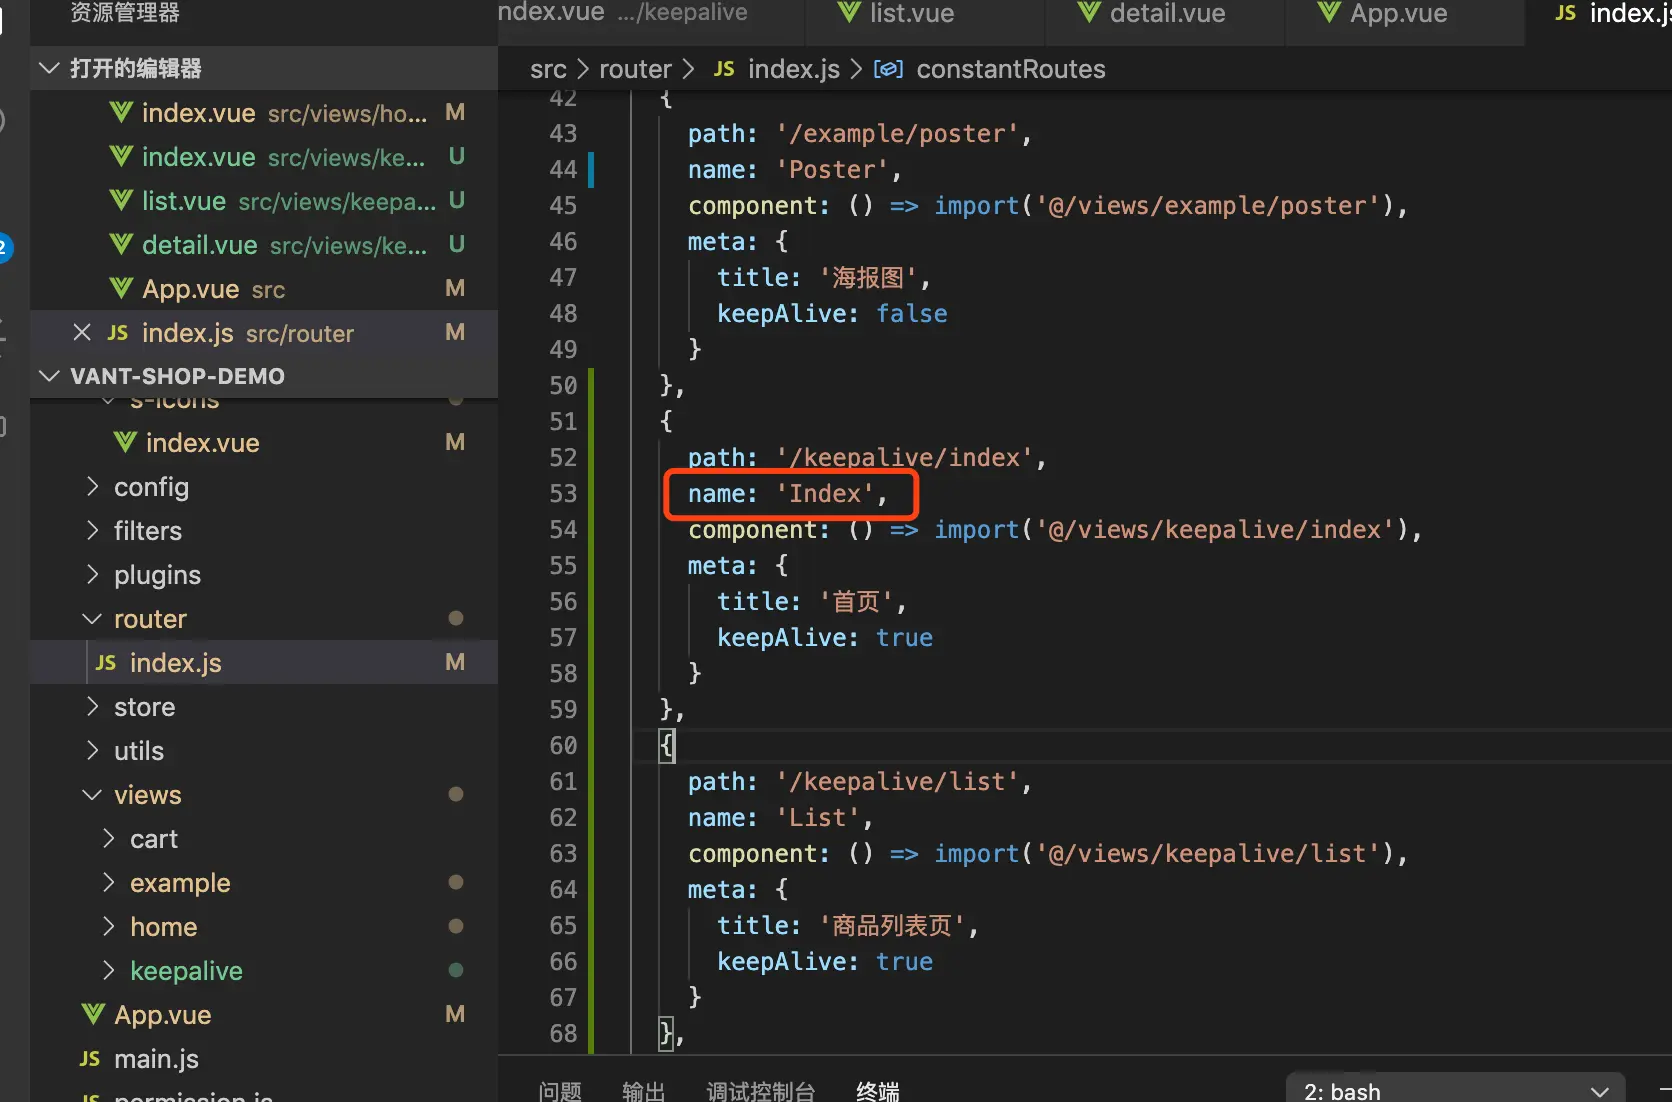Click the App.vue file name in the tree
The image size is (1672, 1102).
tap(163, 1015)
